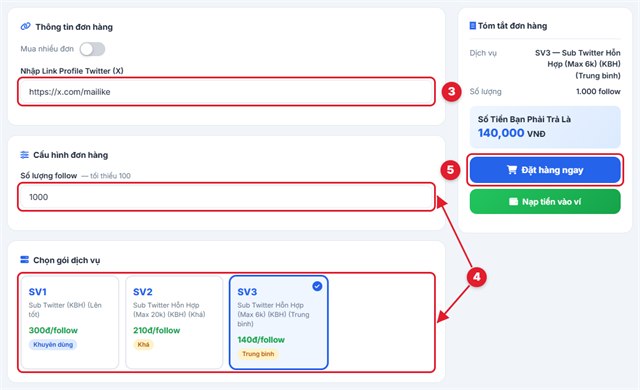Image resolution: width=640 pixels, height=390 pixels.
Task: Click the 'Số lượng' label in summary
Action: (x=486, y=92)
